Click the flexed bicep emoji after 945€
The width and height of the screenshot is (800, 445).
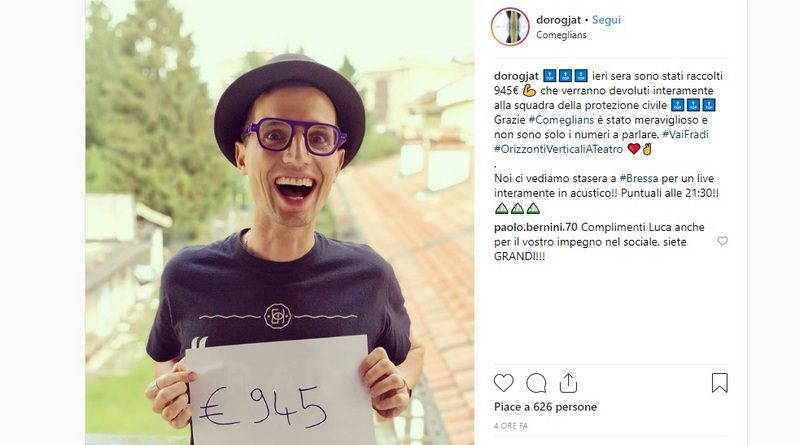click(529, 91)
